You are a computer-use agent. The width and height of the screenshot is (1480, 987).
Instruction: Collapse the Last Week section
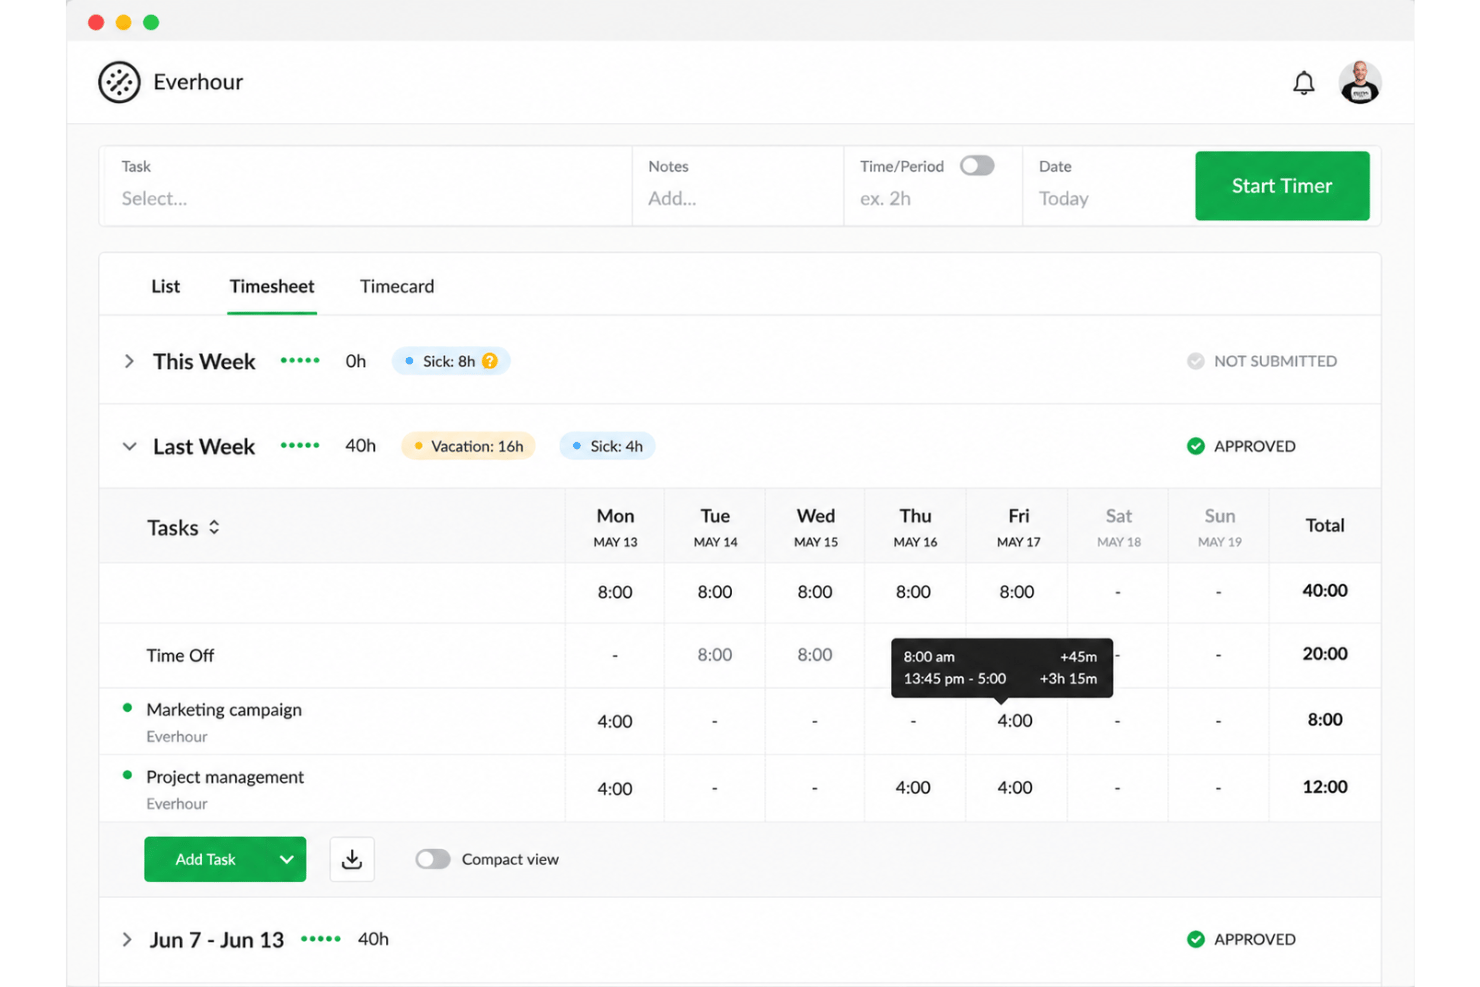click(129, 446)
